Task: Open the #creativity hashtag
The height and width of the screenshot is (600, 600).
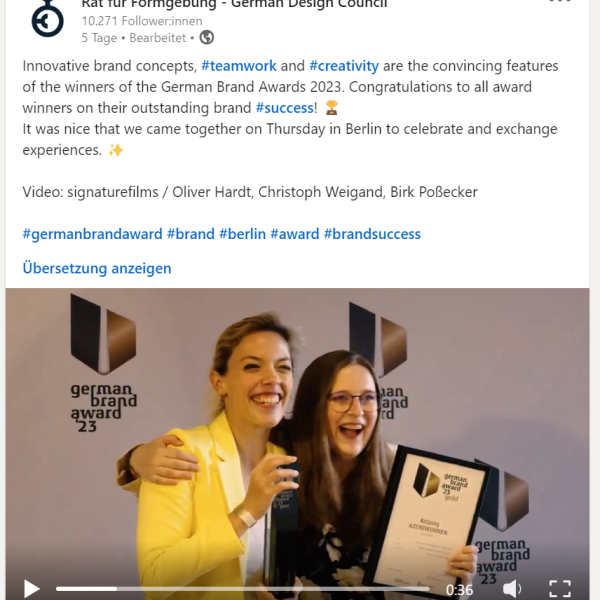Action: [344, 66]
